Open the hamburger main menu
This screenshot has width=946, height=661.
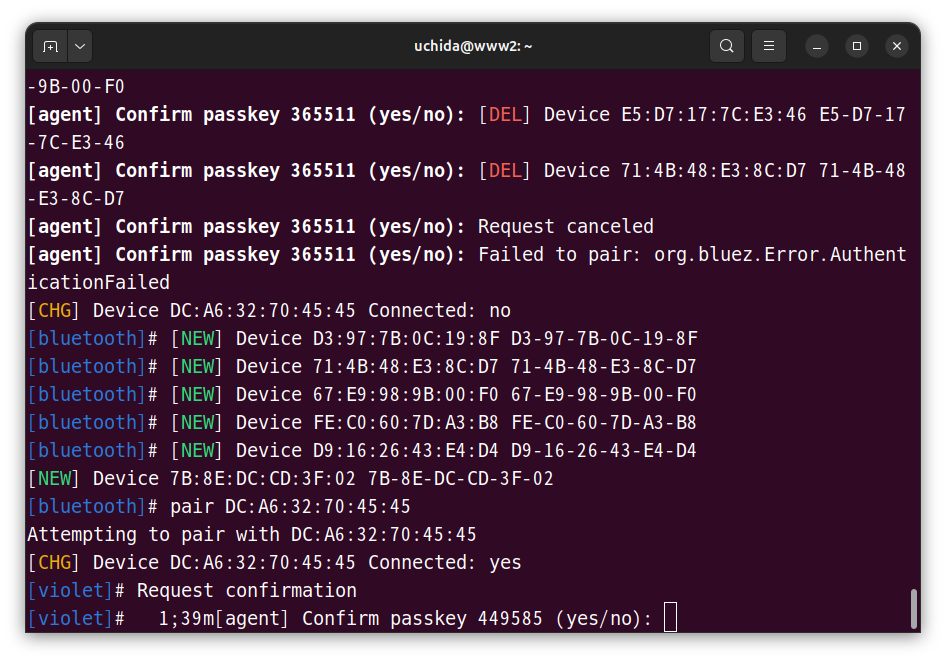(769, 46)
